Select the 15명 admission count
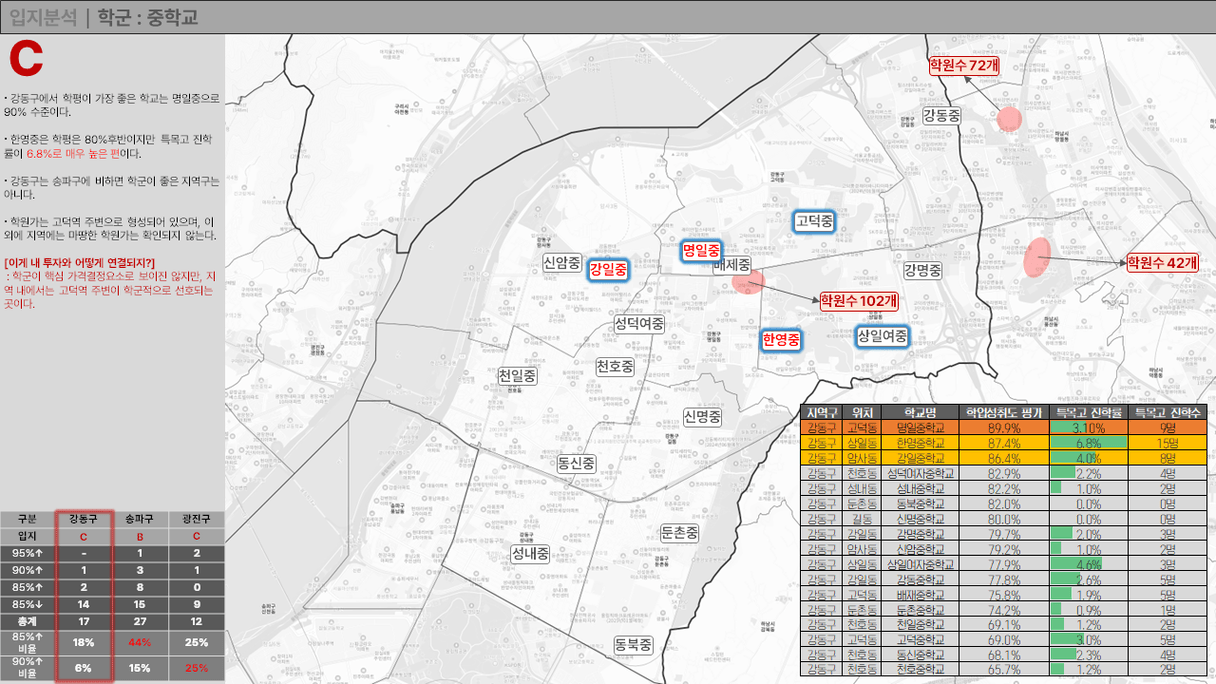This screenshot has width=1216, height=684. pos(1167,443)
